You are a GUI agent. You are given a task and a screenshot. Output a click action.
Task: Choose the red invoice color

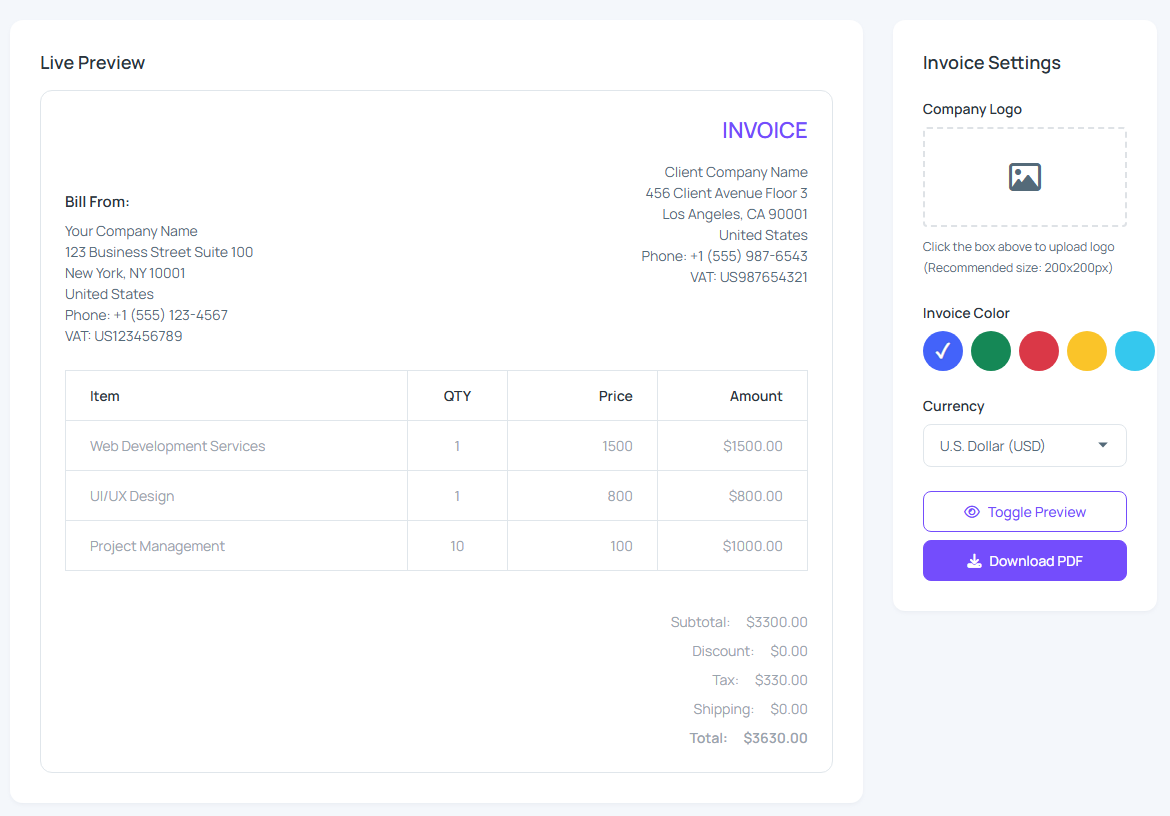1038,351
